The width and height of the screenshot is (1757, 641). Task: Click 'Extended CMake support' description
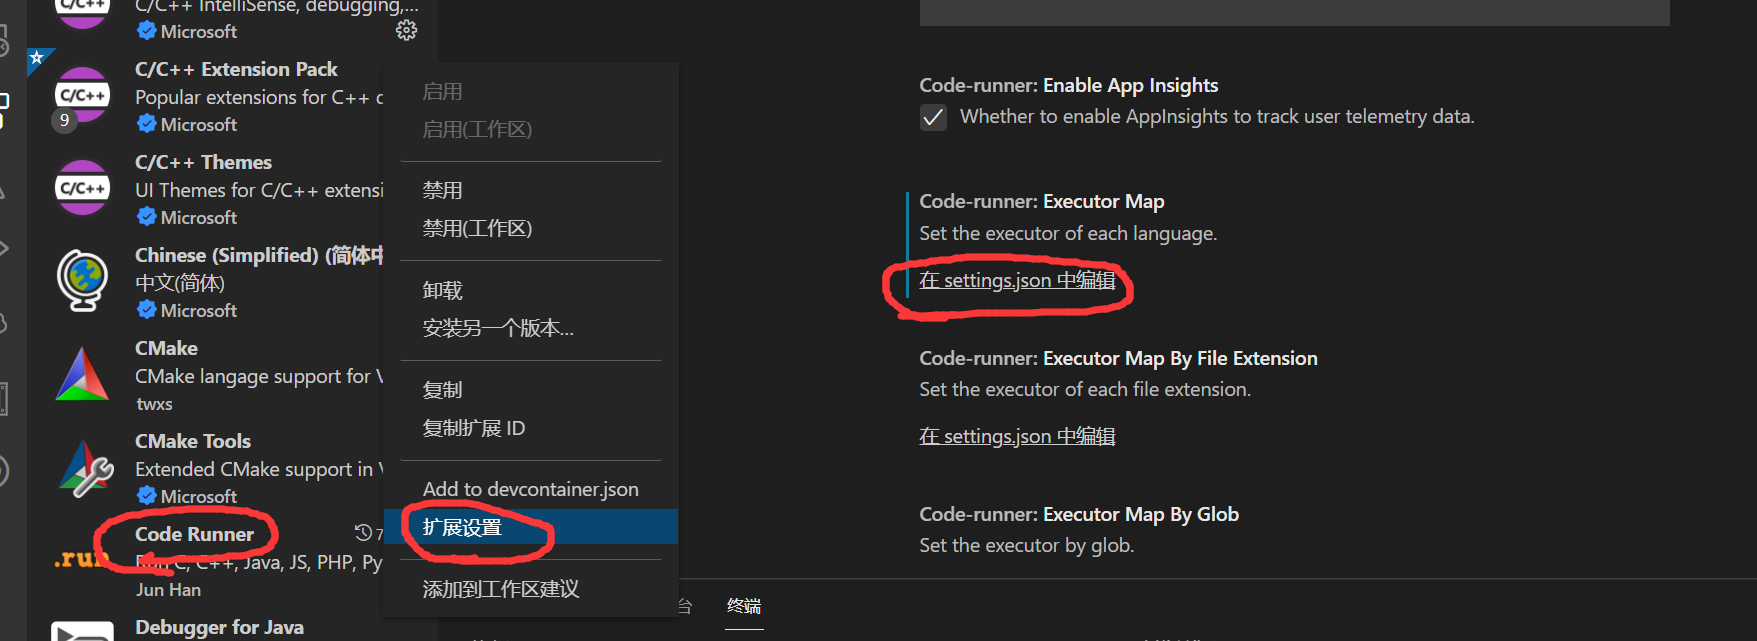[259, 469]
